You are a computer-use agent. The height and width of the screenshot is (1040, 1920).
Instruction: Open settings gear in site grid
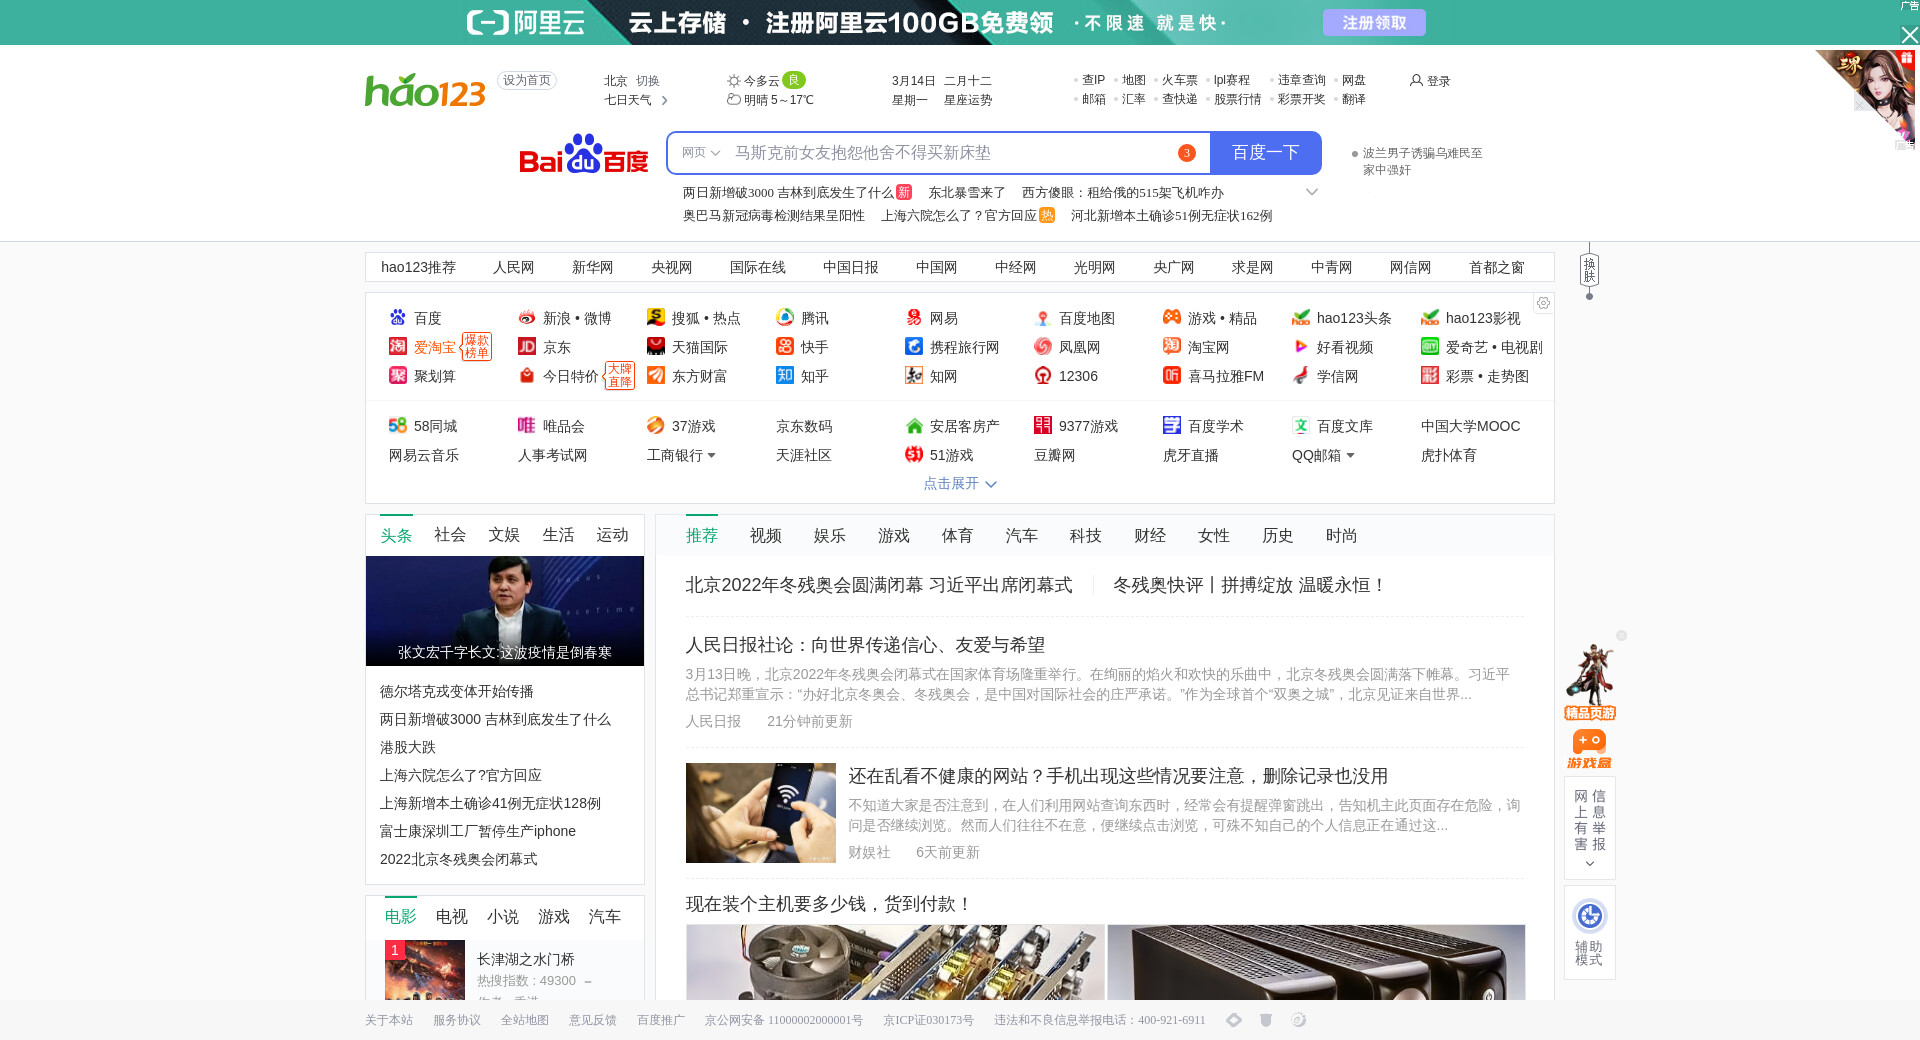tap(1543, 303)
